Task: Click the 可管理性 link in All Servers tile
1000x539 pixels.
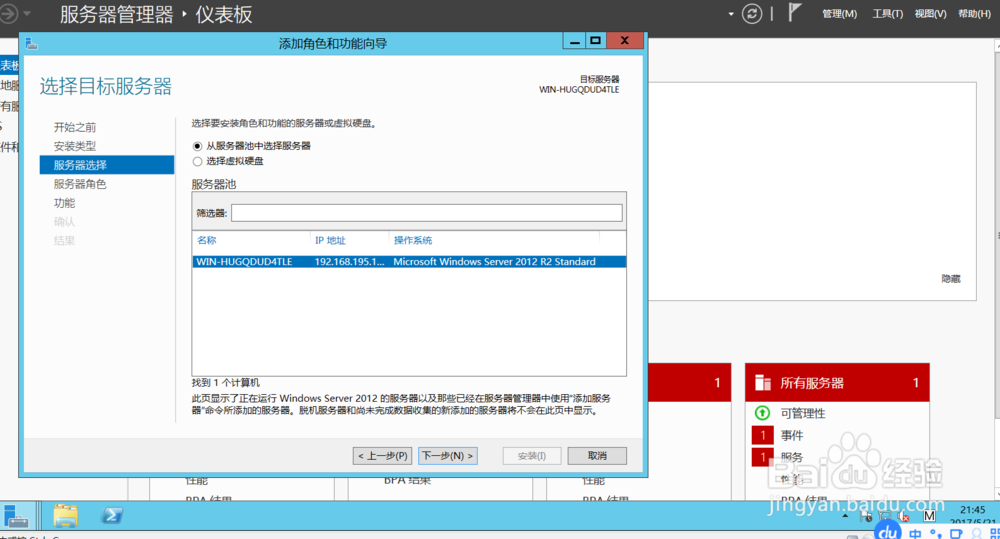Action: click(x=803, y=413)
